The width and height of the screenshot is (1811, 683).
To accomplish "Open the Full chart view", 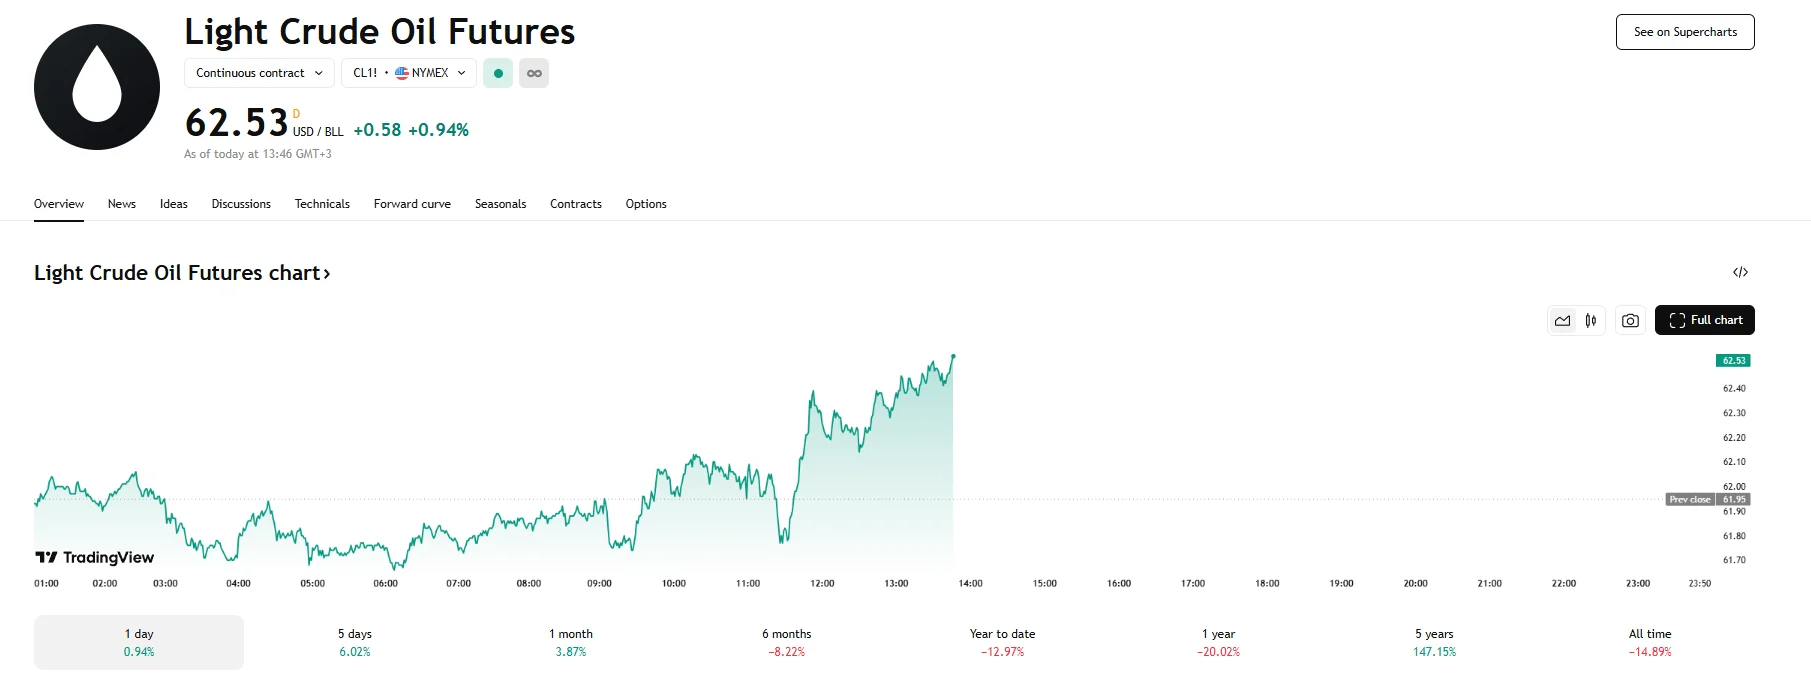I will tap(1705, 320).
